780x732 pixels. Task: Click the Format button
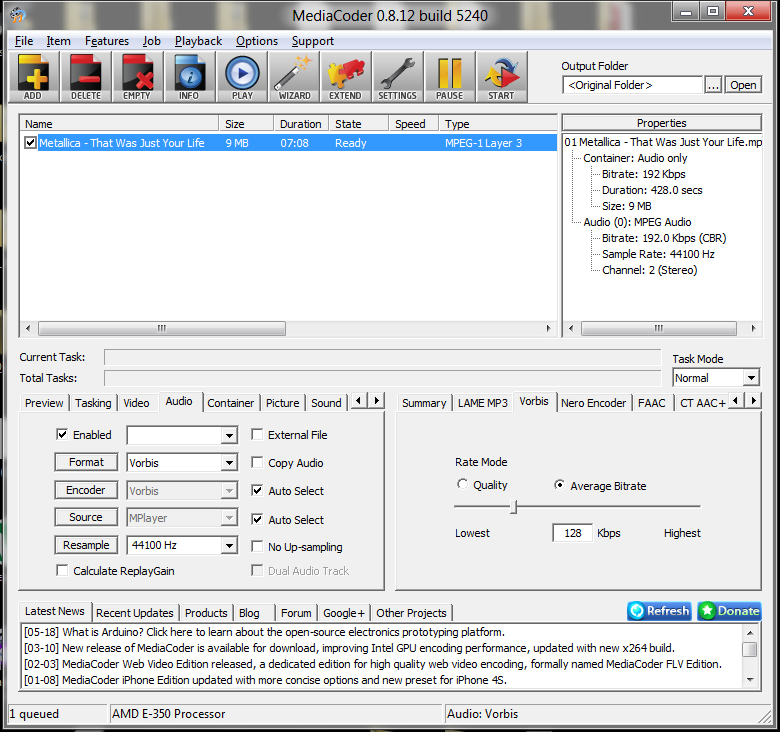pyautogui.click(x=86, y=462)
